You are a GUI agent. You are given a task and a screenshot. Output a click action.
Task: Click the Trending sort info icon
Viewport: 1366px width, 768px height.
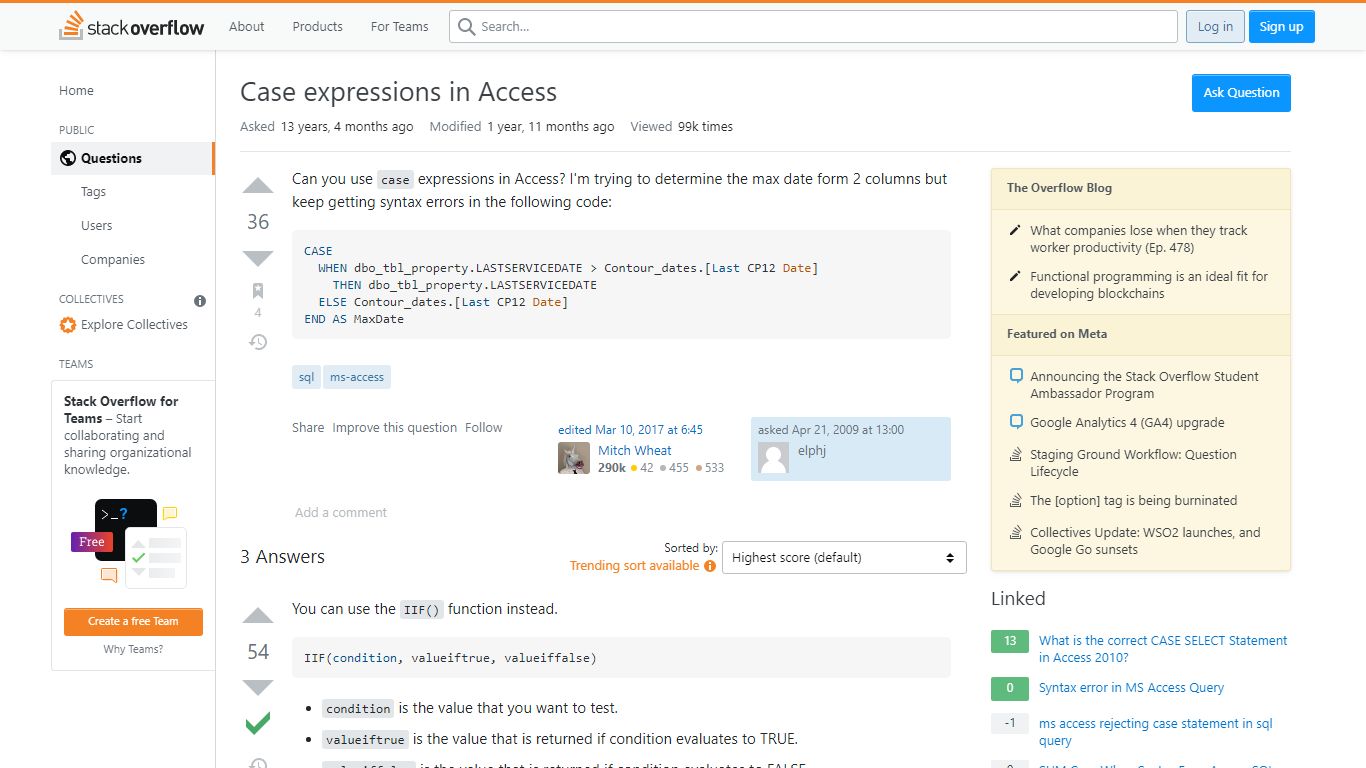coord(710,566)
